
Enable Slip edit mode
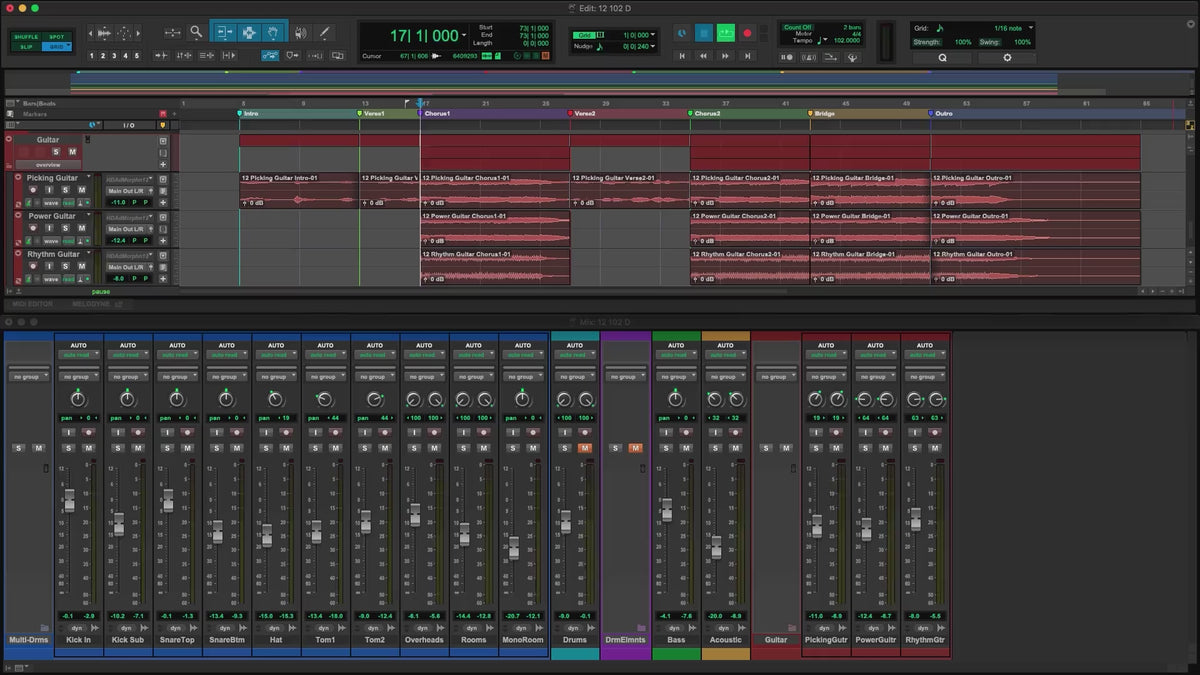(27, 47)
